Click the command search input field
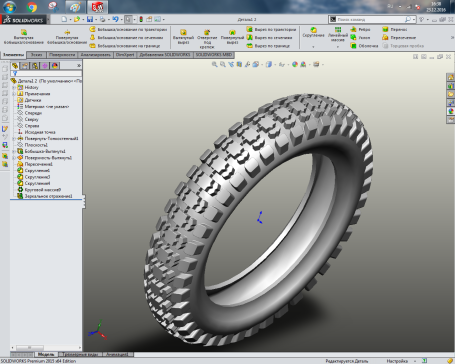 click(370, 20)
